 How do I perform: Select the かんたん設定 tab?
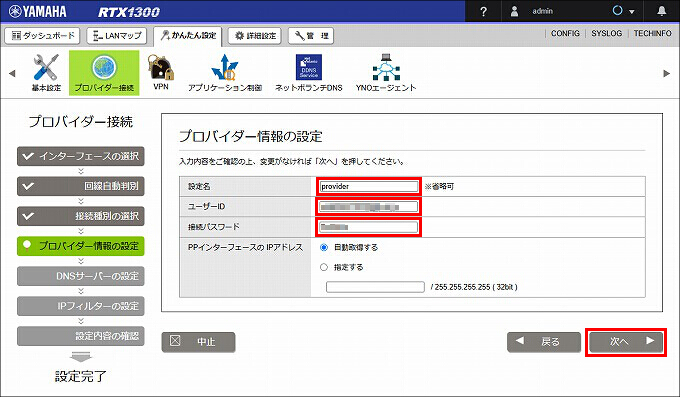[x=188, y=36]
